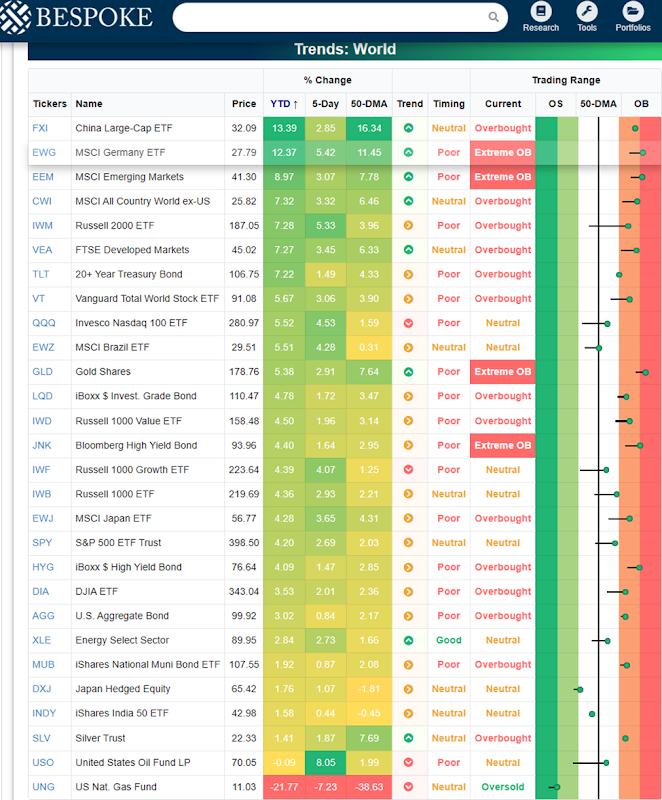Sort by Price column header
The width and height of the screenshot is (662, 800).
click(244, 104)
